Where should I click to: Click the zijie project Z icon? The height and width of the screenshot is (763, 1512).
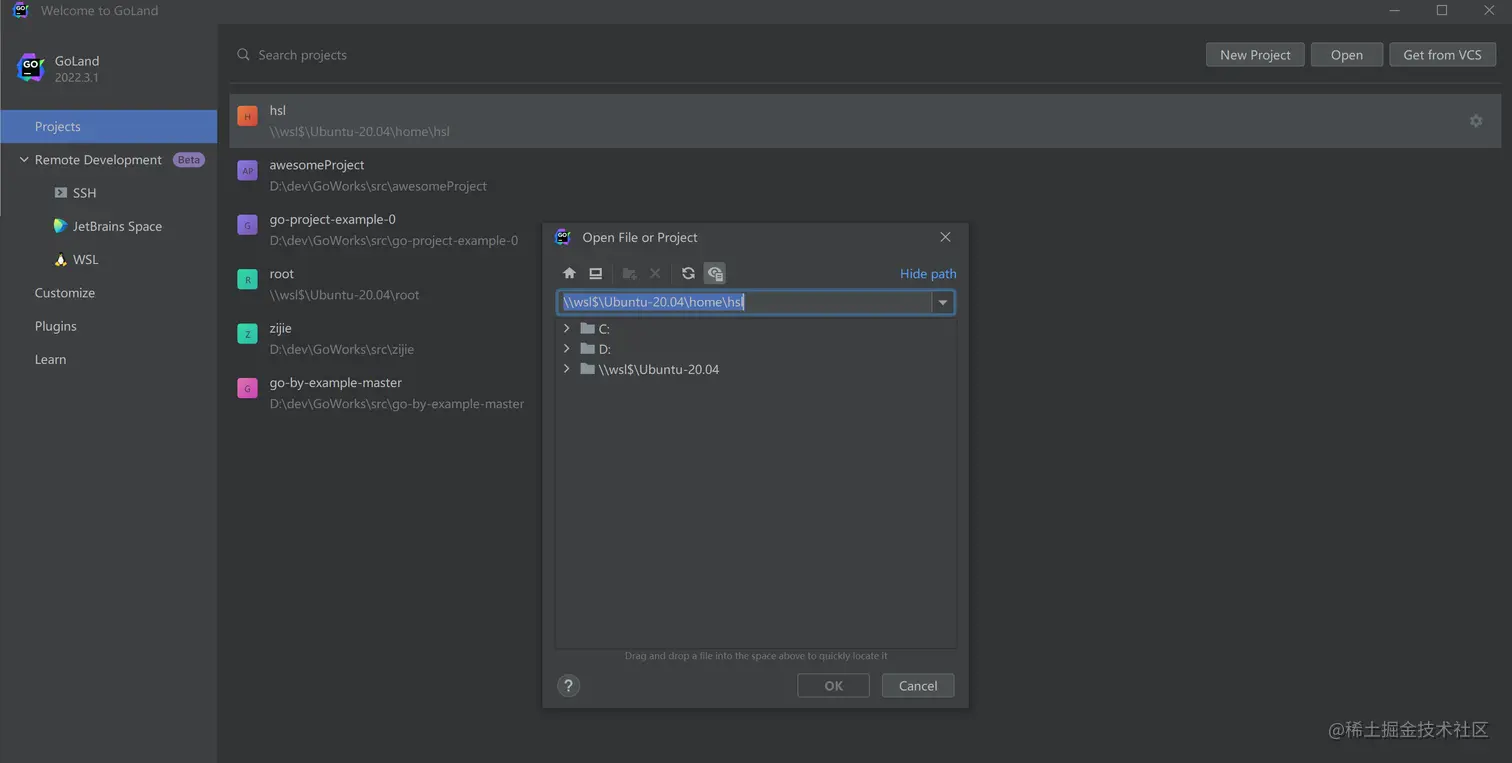(x=247, y=335)
